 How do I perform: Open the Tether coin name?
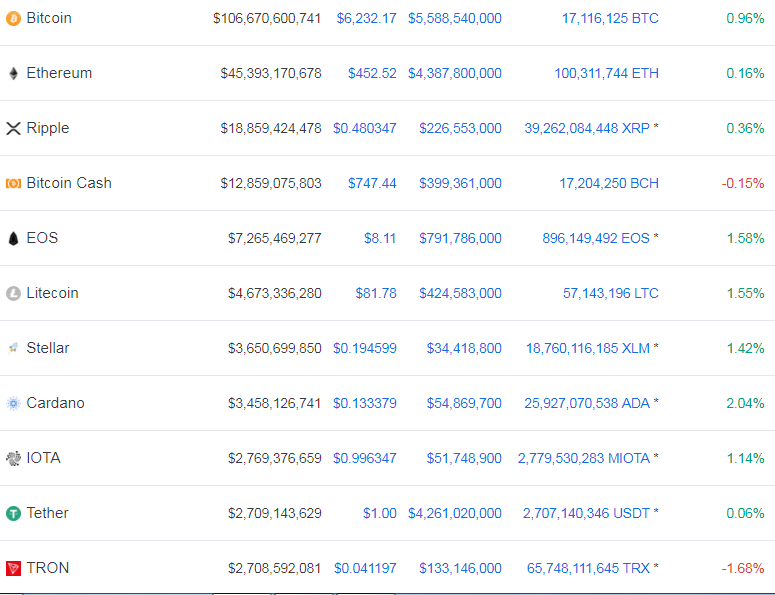click(x=47, y=513)
